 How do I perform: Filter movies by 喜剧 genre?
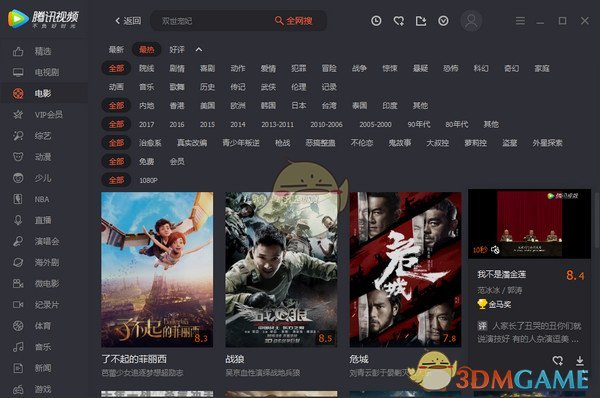(207, 69)
